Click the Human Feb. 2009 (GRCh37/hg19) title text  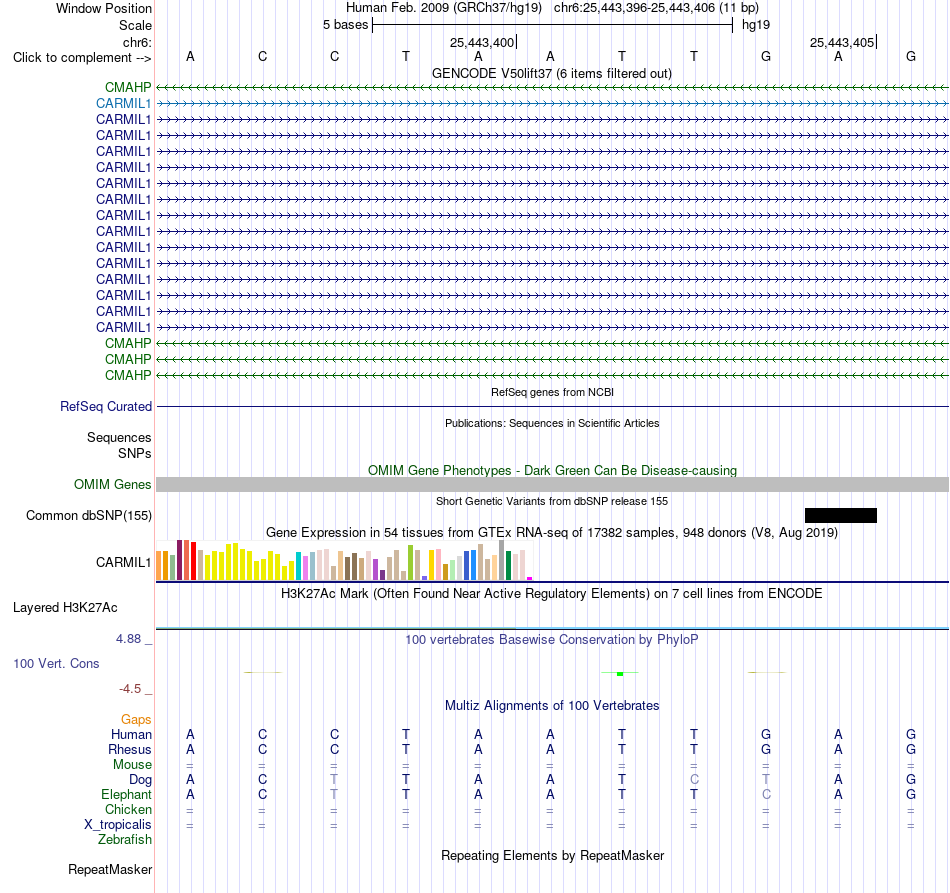pyautogui.click(x=443, y=8)
